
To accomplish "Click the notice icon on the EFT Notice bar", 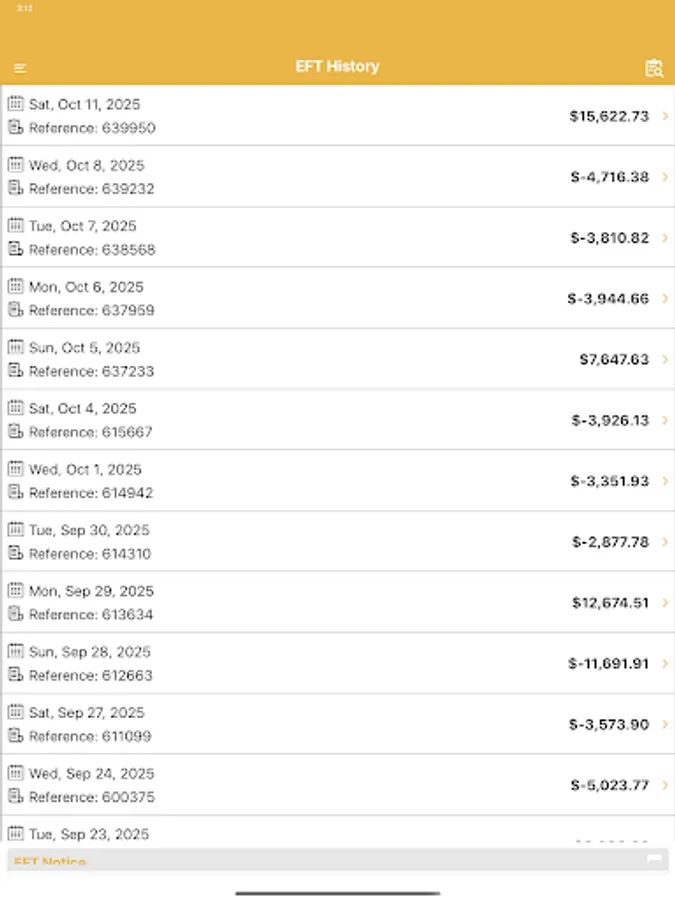I will tap(655, 858).
